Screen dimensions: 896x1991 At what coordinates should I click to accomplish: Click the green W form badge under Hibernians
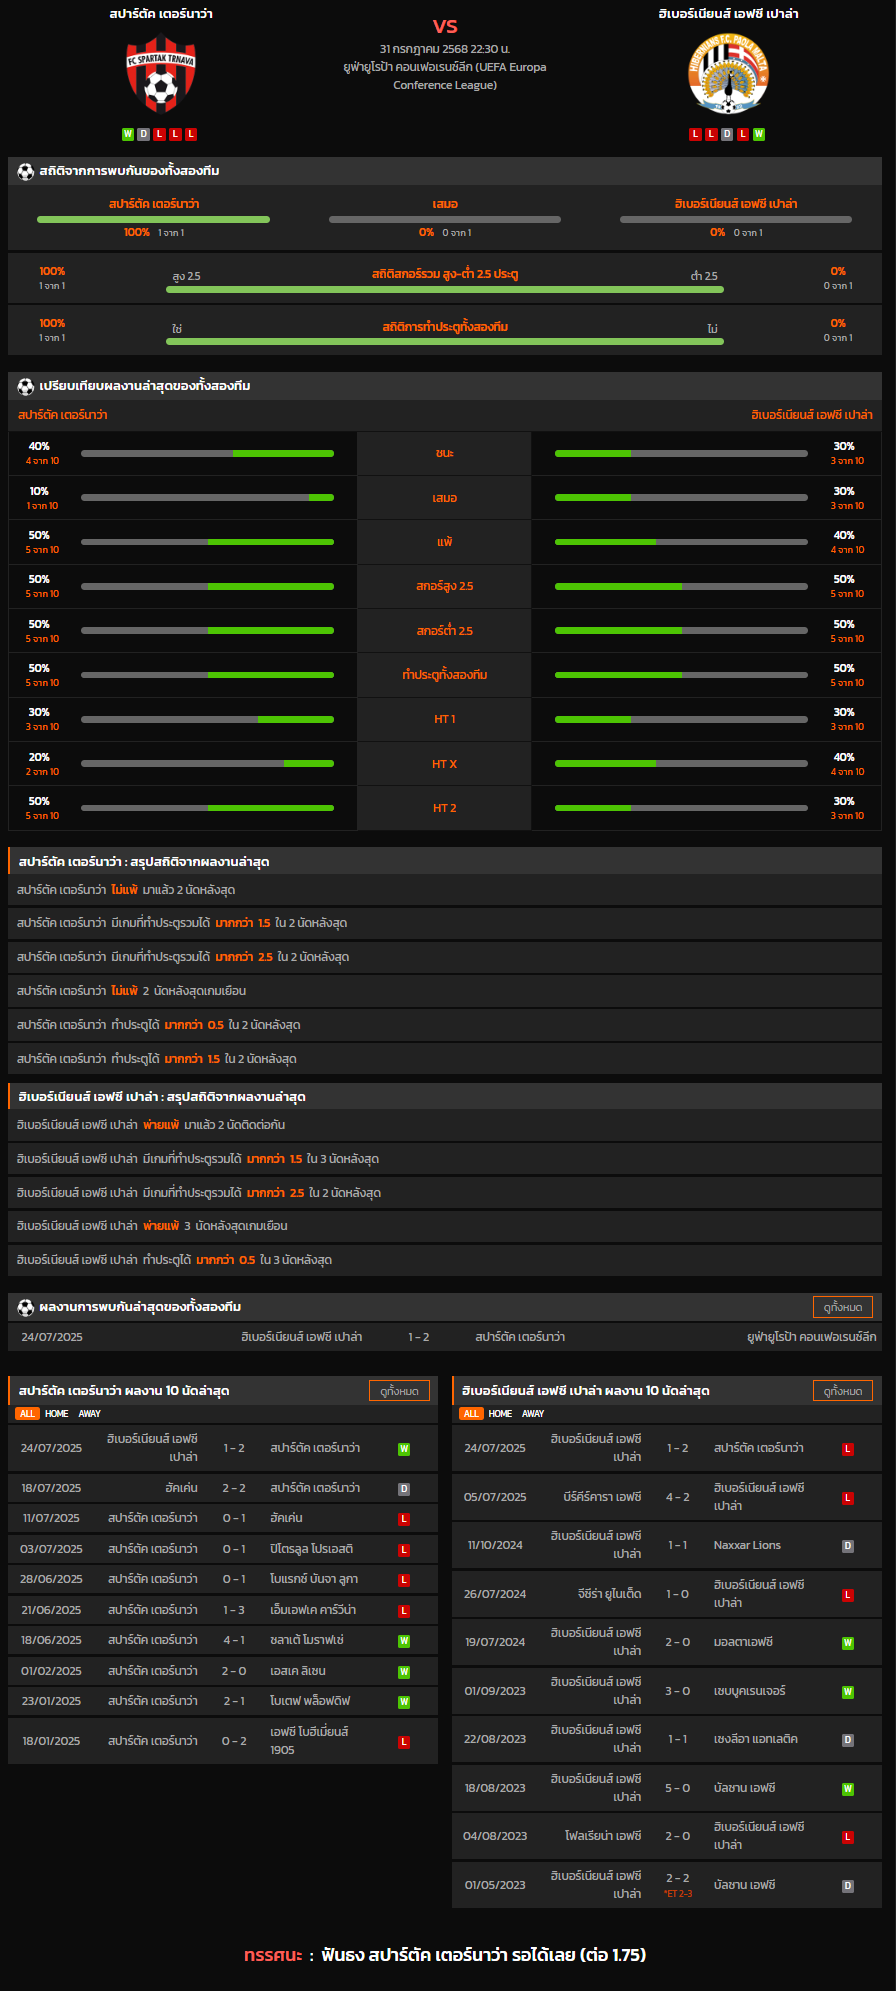point(759,134)
